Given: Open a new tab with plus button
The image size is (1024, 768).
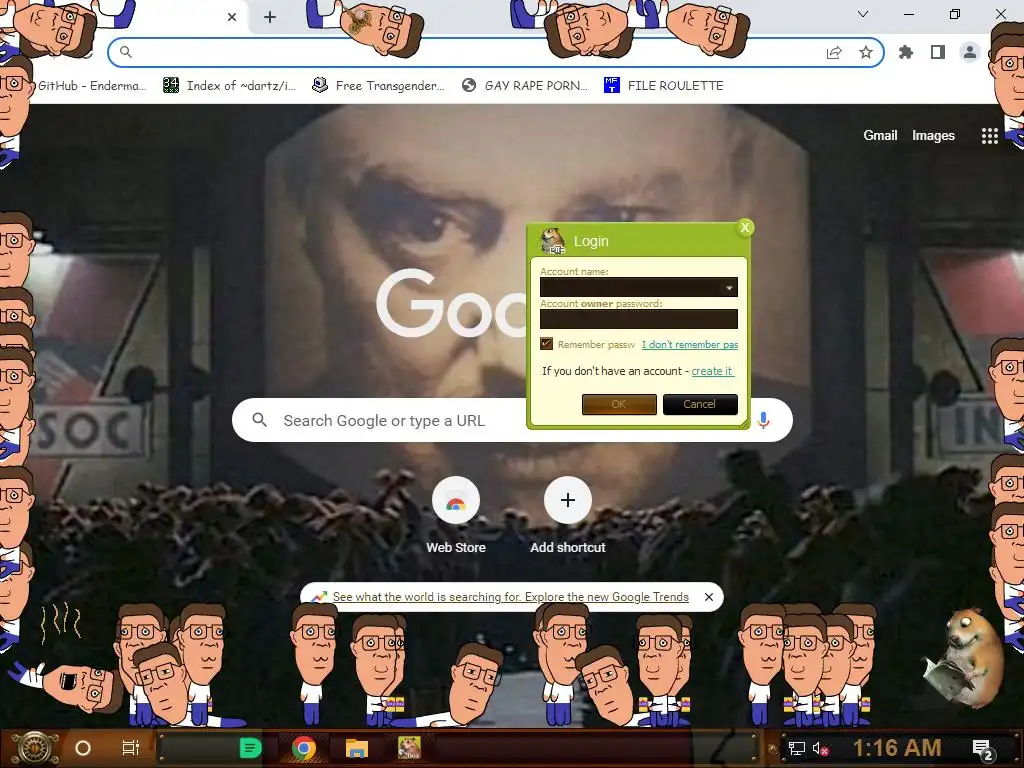Looking at the screenshot, I should [270, 17].
